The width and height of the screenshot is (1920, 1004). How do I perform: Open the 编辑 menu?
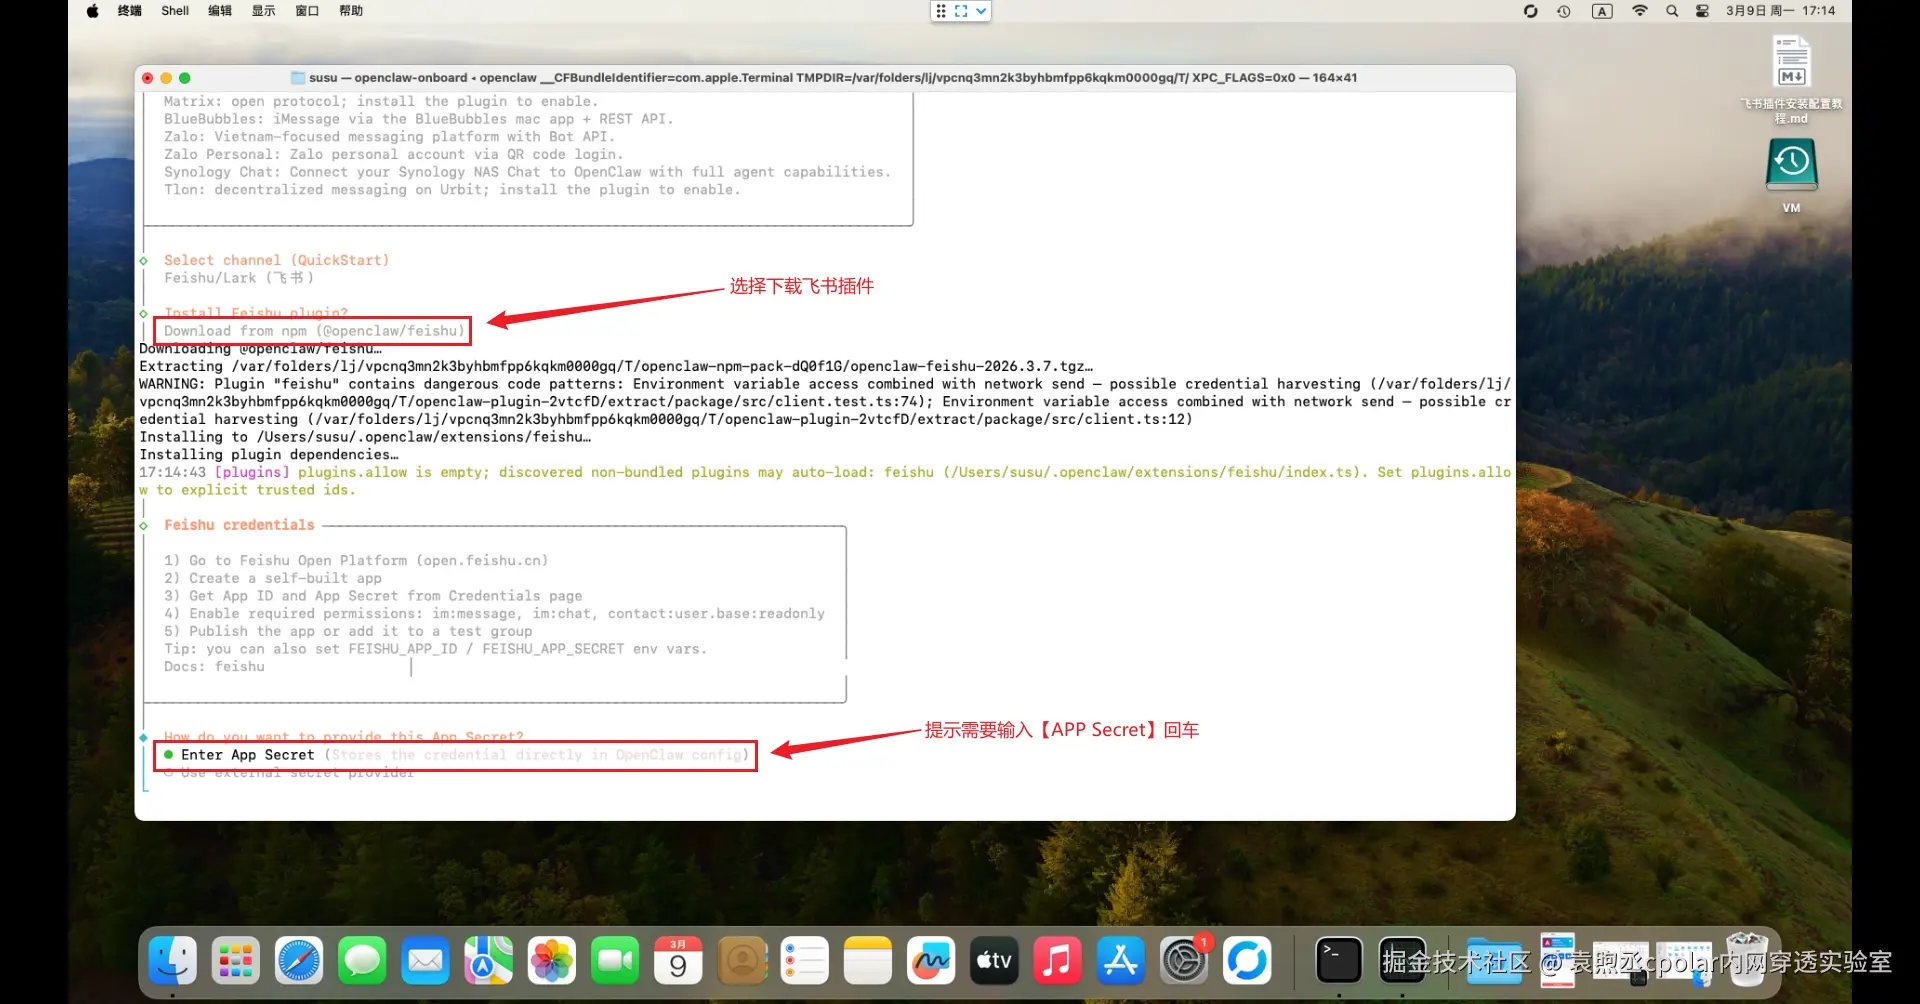[220, 11]
